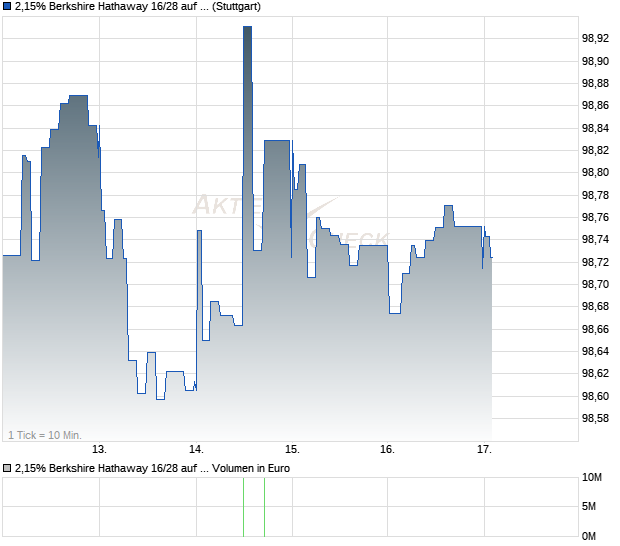Click the 0M volume axis label
The image size is (620, 546).
(589, 536)
